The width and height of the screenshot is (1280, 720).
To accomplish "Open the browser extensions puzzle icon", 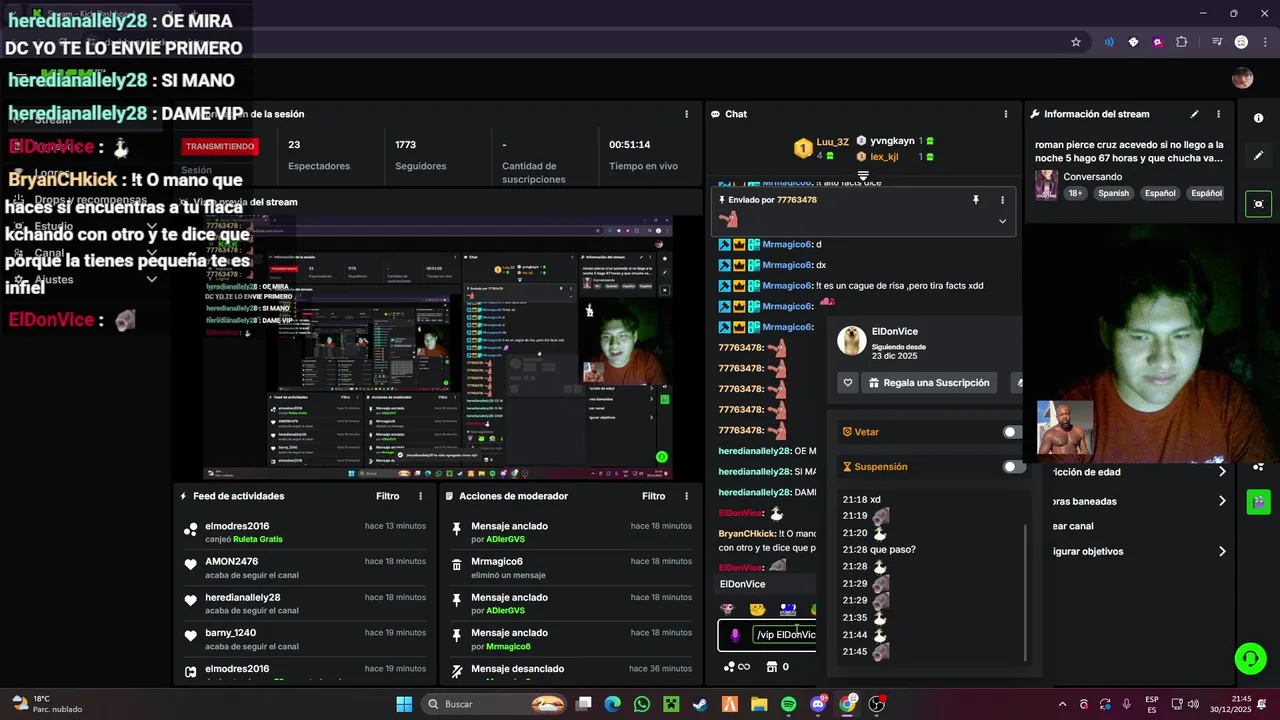I will point(1182,42).
